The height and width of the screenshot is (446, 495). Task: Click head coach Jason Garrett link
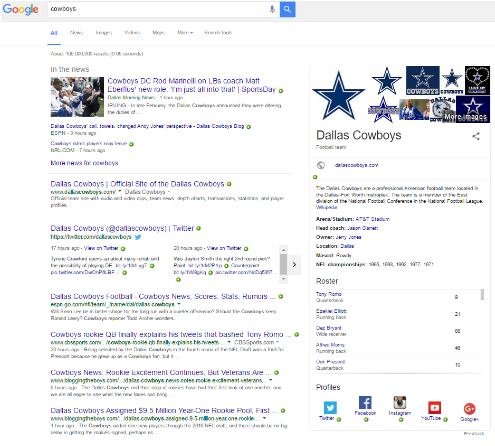coord(363,228)
